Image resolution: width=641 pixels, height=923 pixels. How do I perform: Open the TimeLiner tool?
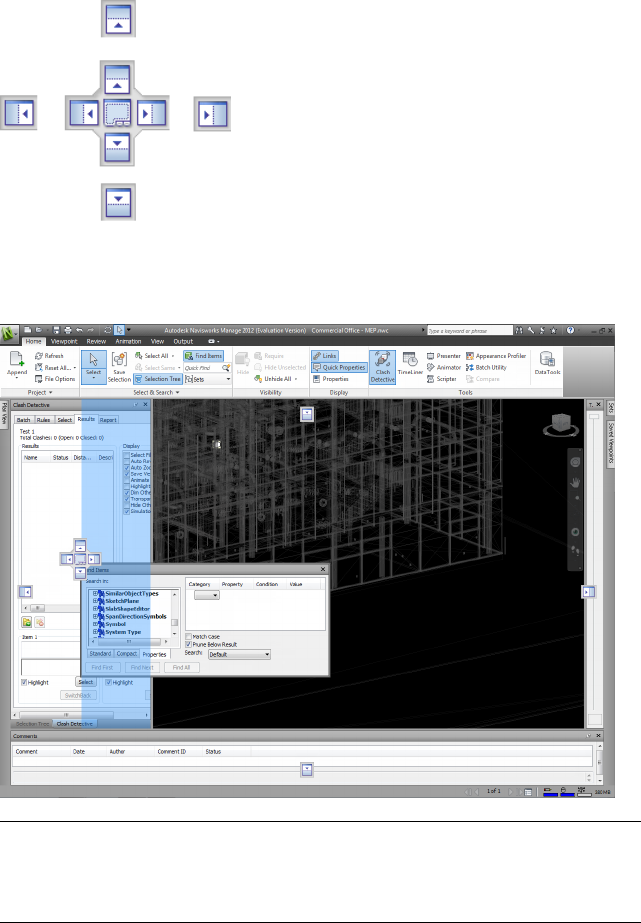click(x=410, y=364)
